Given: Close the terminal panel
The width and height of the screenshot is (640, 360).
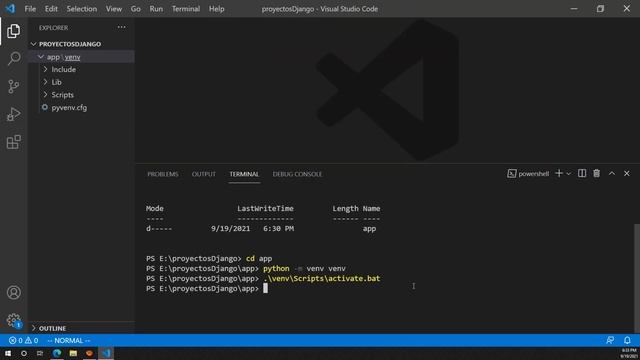Looking at the screenshot, I should point(627,173).
